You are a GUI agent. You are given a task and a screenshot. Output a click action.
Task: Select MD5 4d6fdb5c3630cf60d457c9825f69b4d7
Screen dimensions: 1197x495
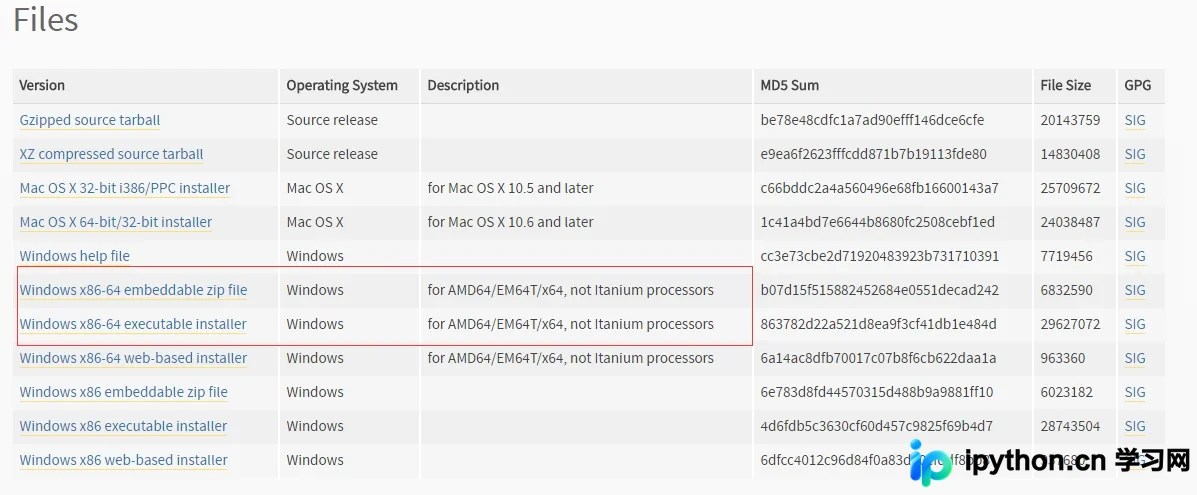pyautogui.click(x=876, y=425)
